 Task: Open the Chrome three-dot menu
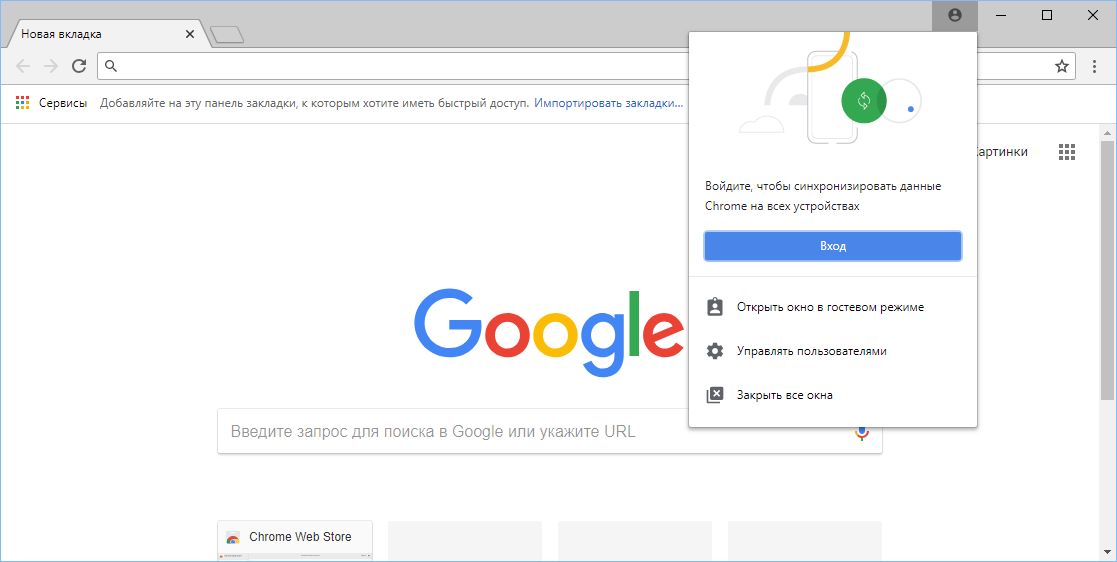pos(1095,66)
